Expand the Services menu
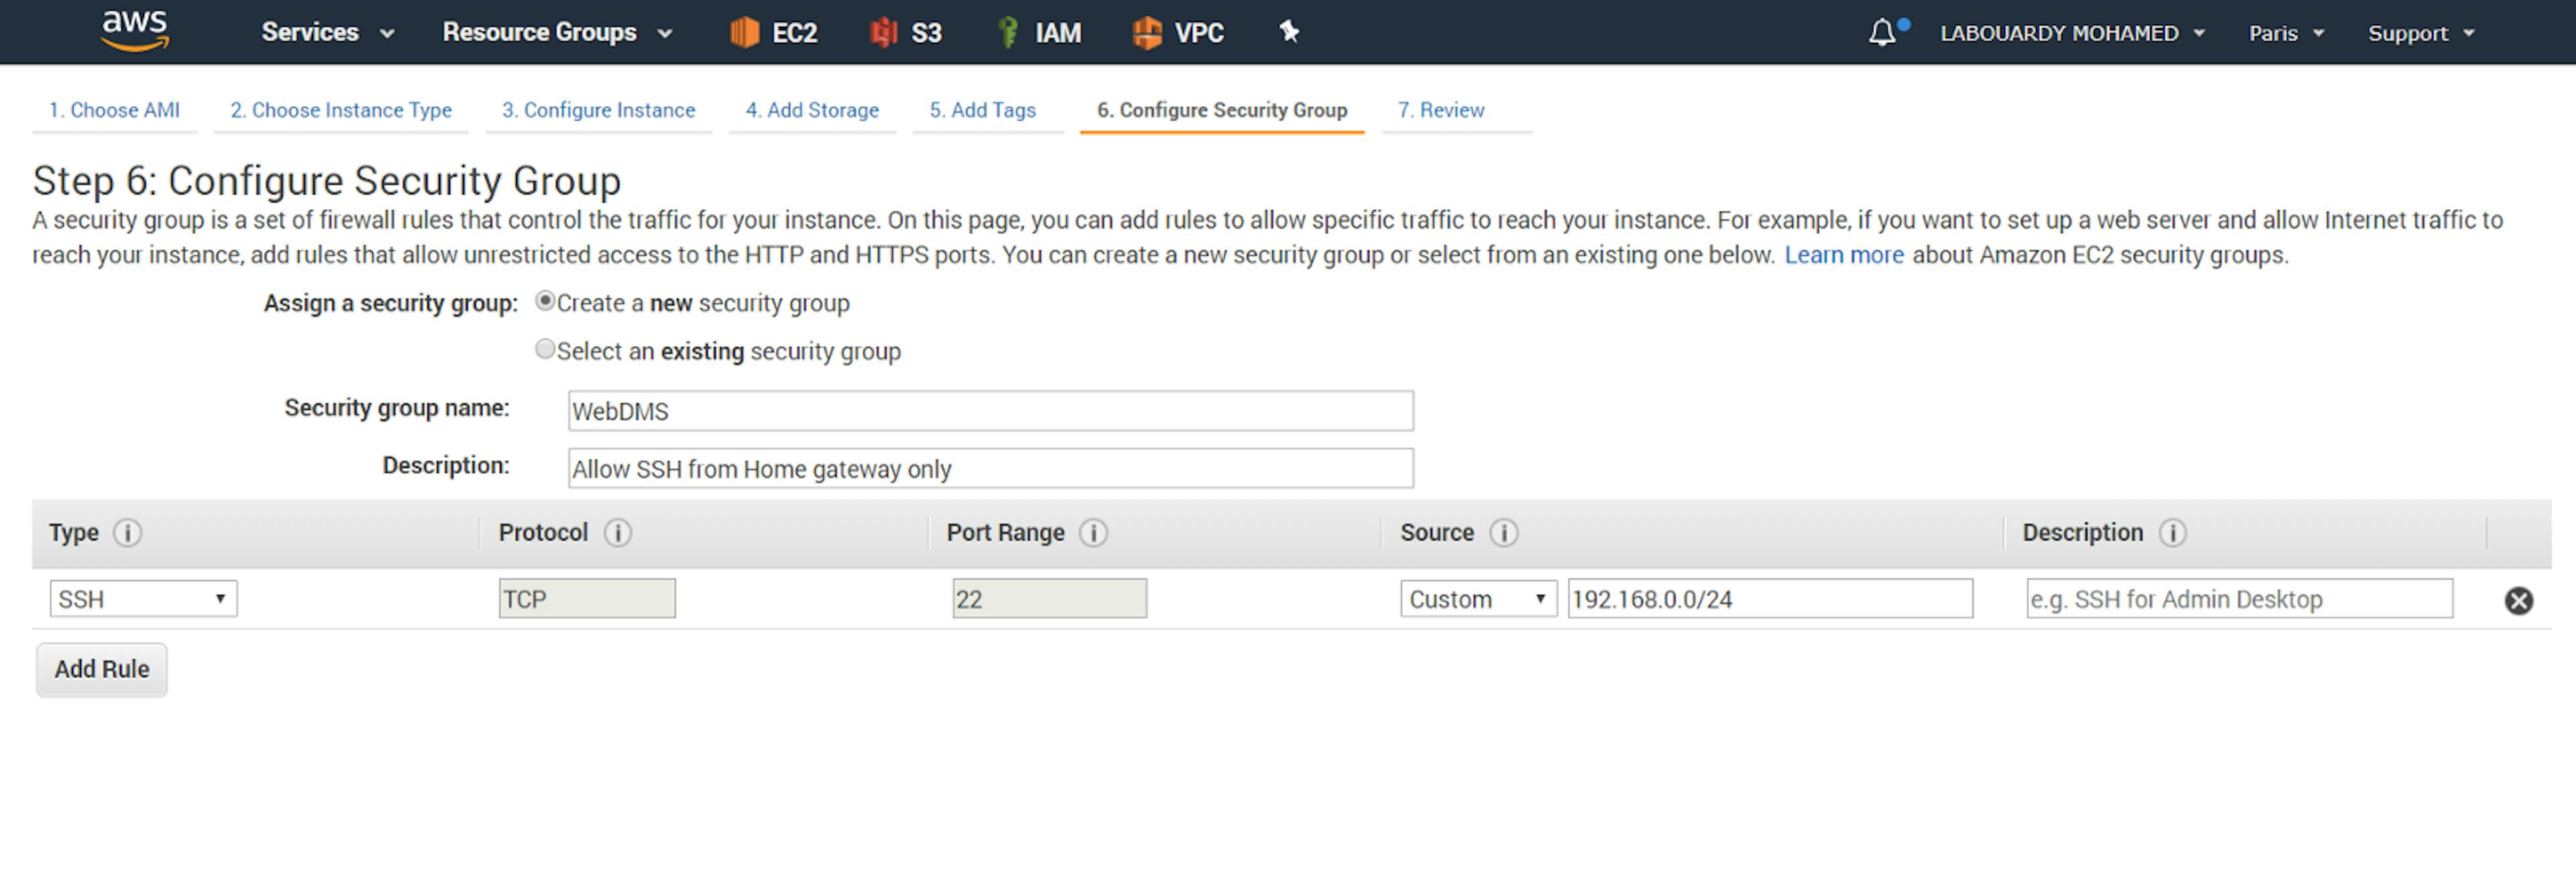The height and width of the screenshot is (884, 2576). (327, 33)
